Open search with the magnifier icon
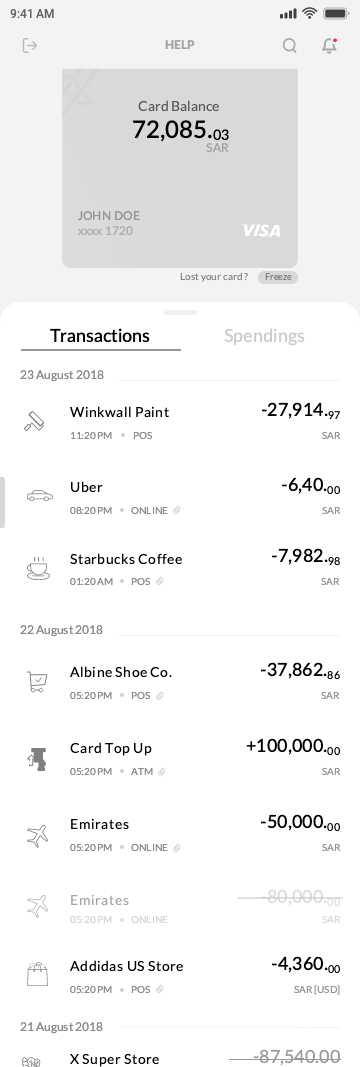 coord(290,46)
